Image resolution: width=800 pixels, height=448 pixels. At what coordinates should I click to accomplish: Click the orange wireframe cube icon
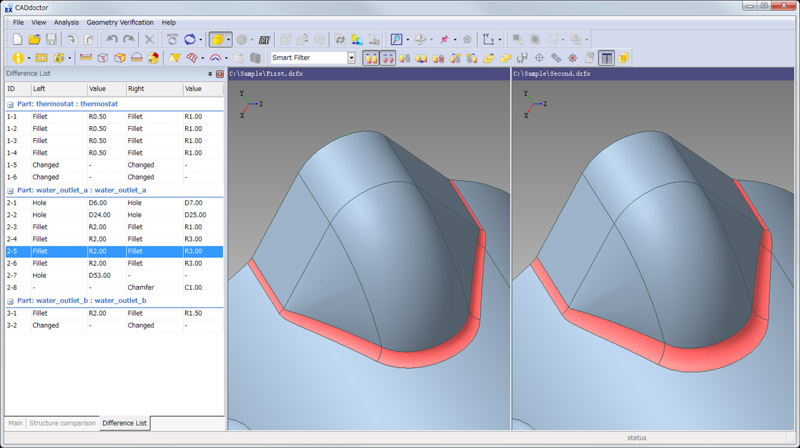[120, 58]
